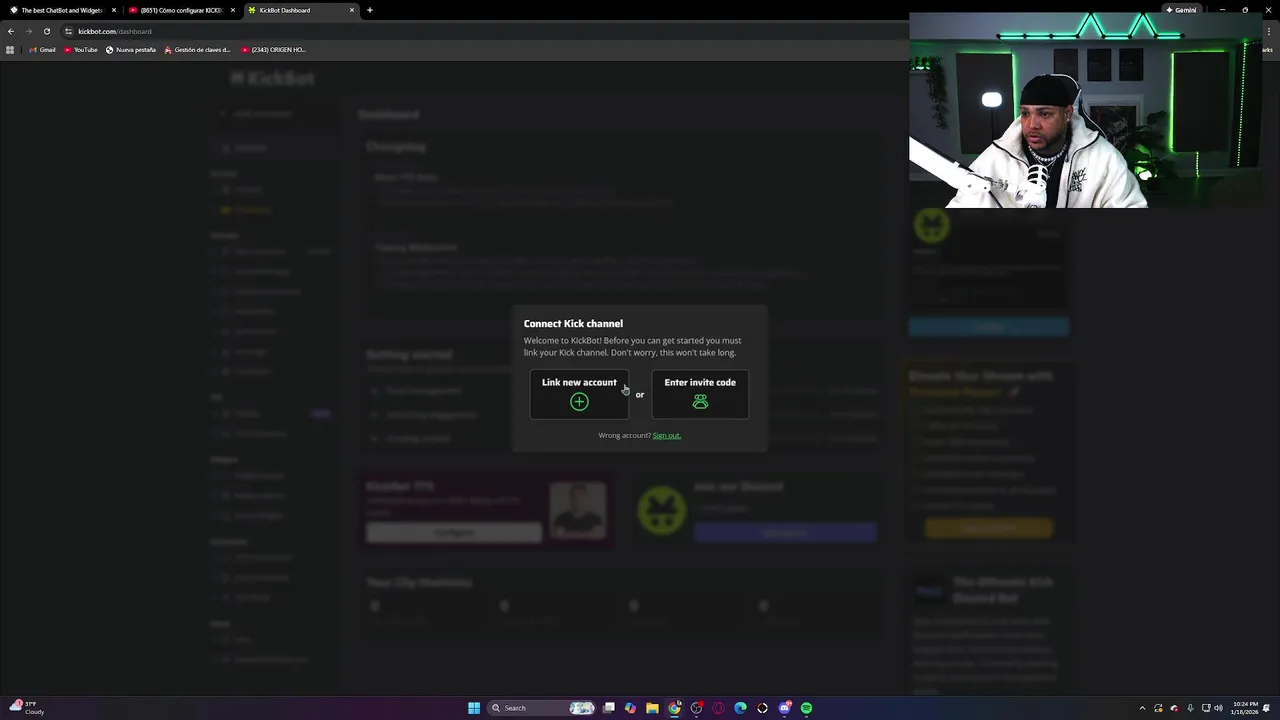The width and height of the screenshot is (1280, 720).
Task: Close the KickBot Dashboard tab
Action: coord(352,10)
